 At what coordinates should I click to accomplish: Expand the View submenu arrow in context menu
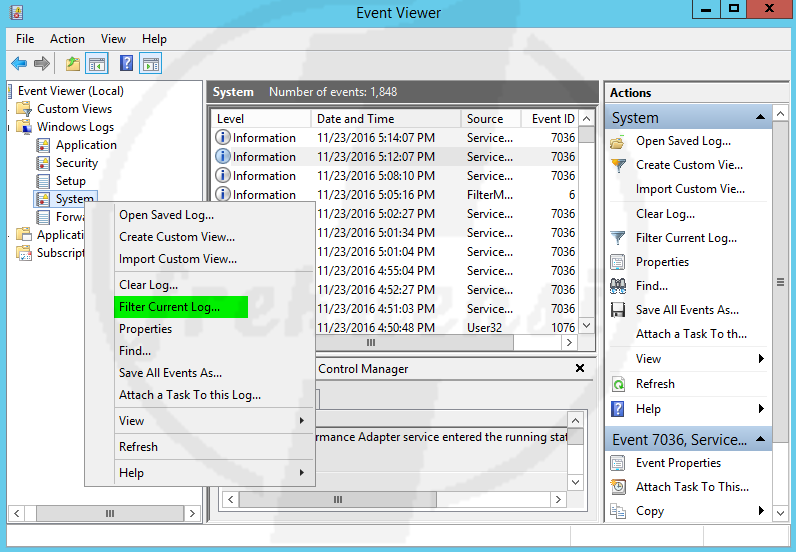point(302,420)
